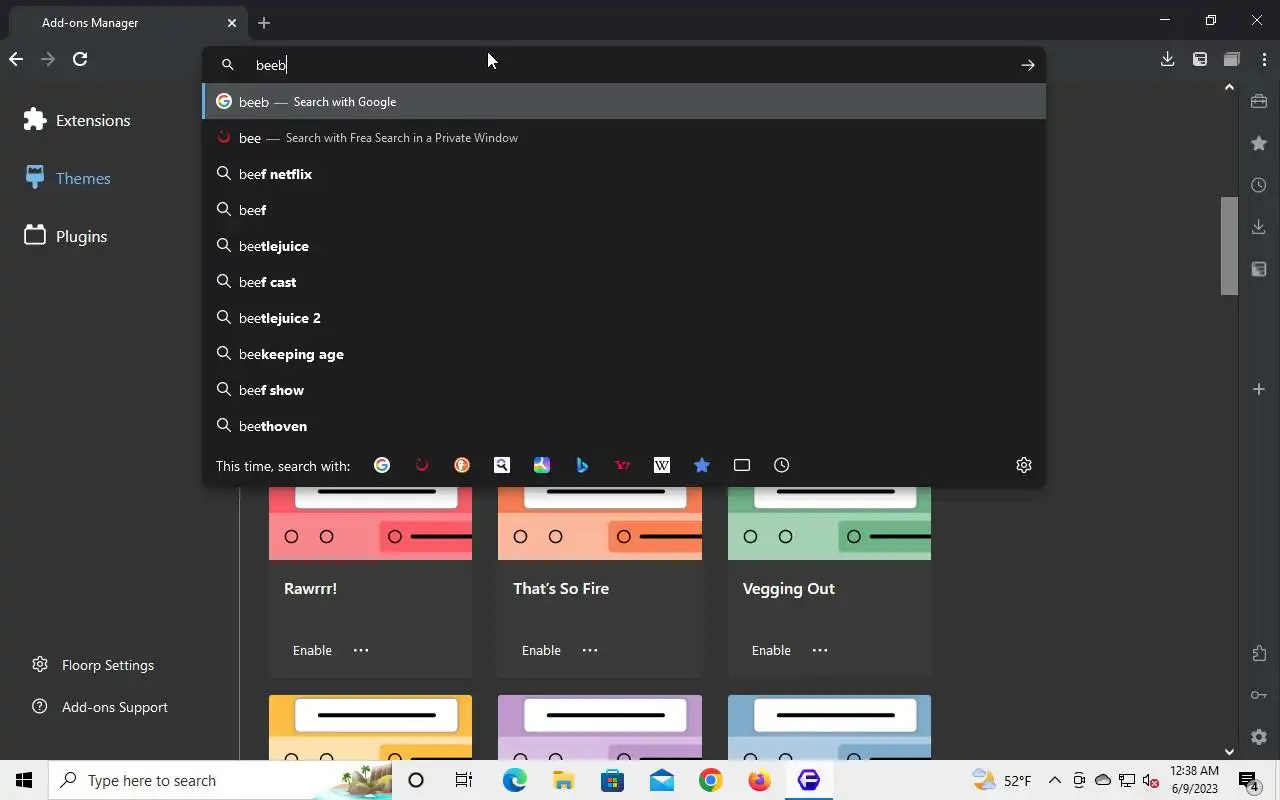Open Themes category in sidebar
Screen dimensions: 1280x800
(x=68, y=178)
